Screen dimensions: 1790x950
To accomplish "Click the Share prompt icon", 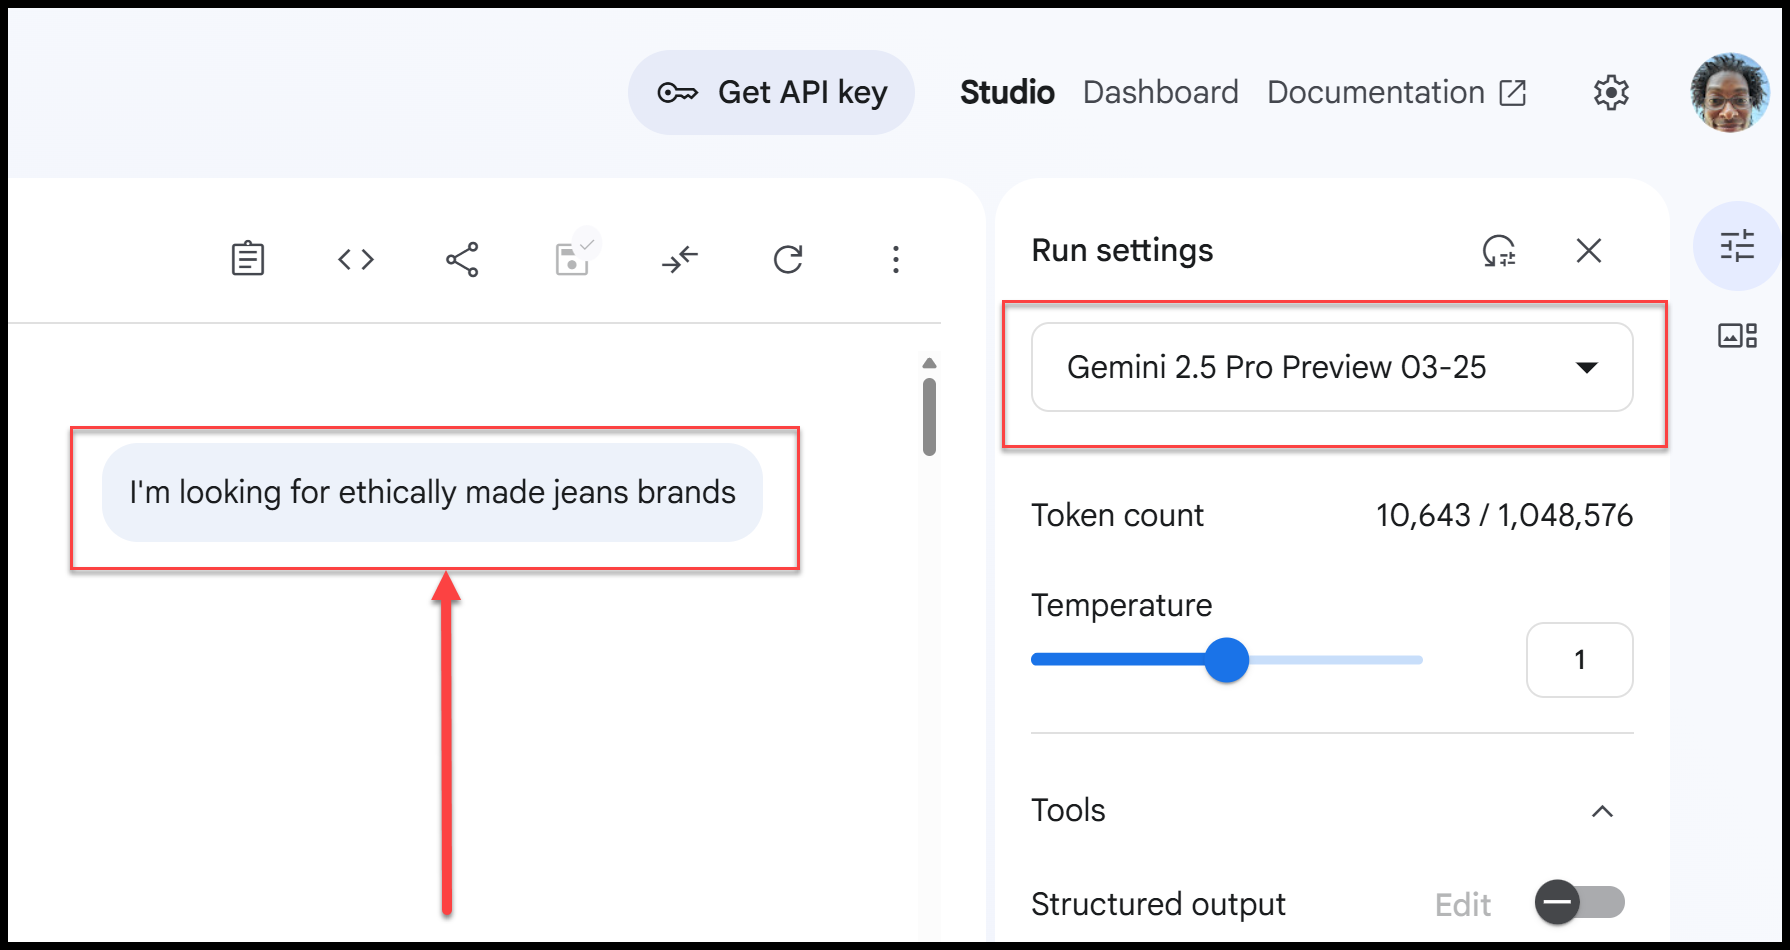I will click(x=462, y=259).
